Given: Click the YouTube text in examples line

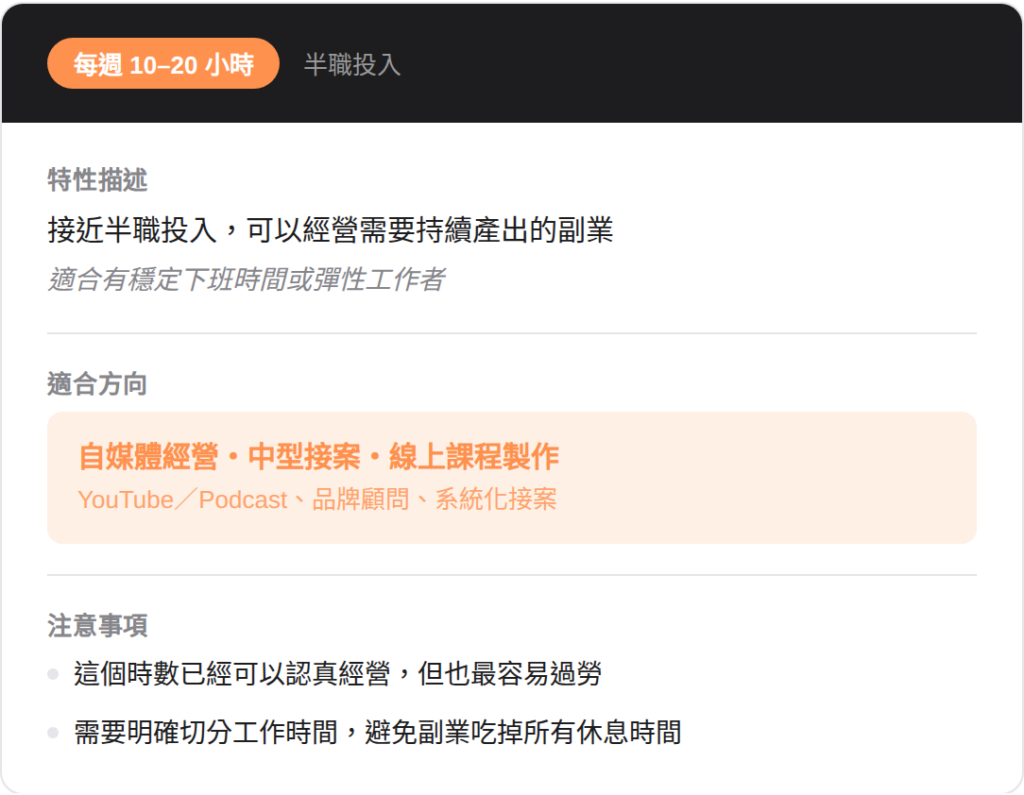Looking at the screenshot, I should (125, 500).
